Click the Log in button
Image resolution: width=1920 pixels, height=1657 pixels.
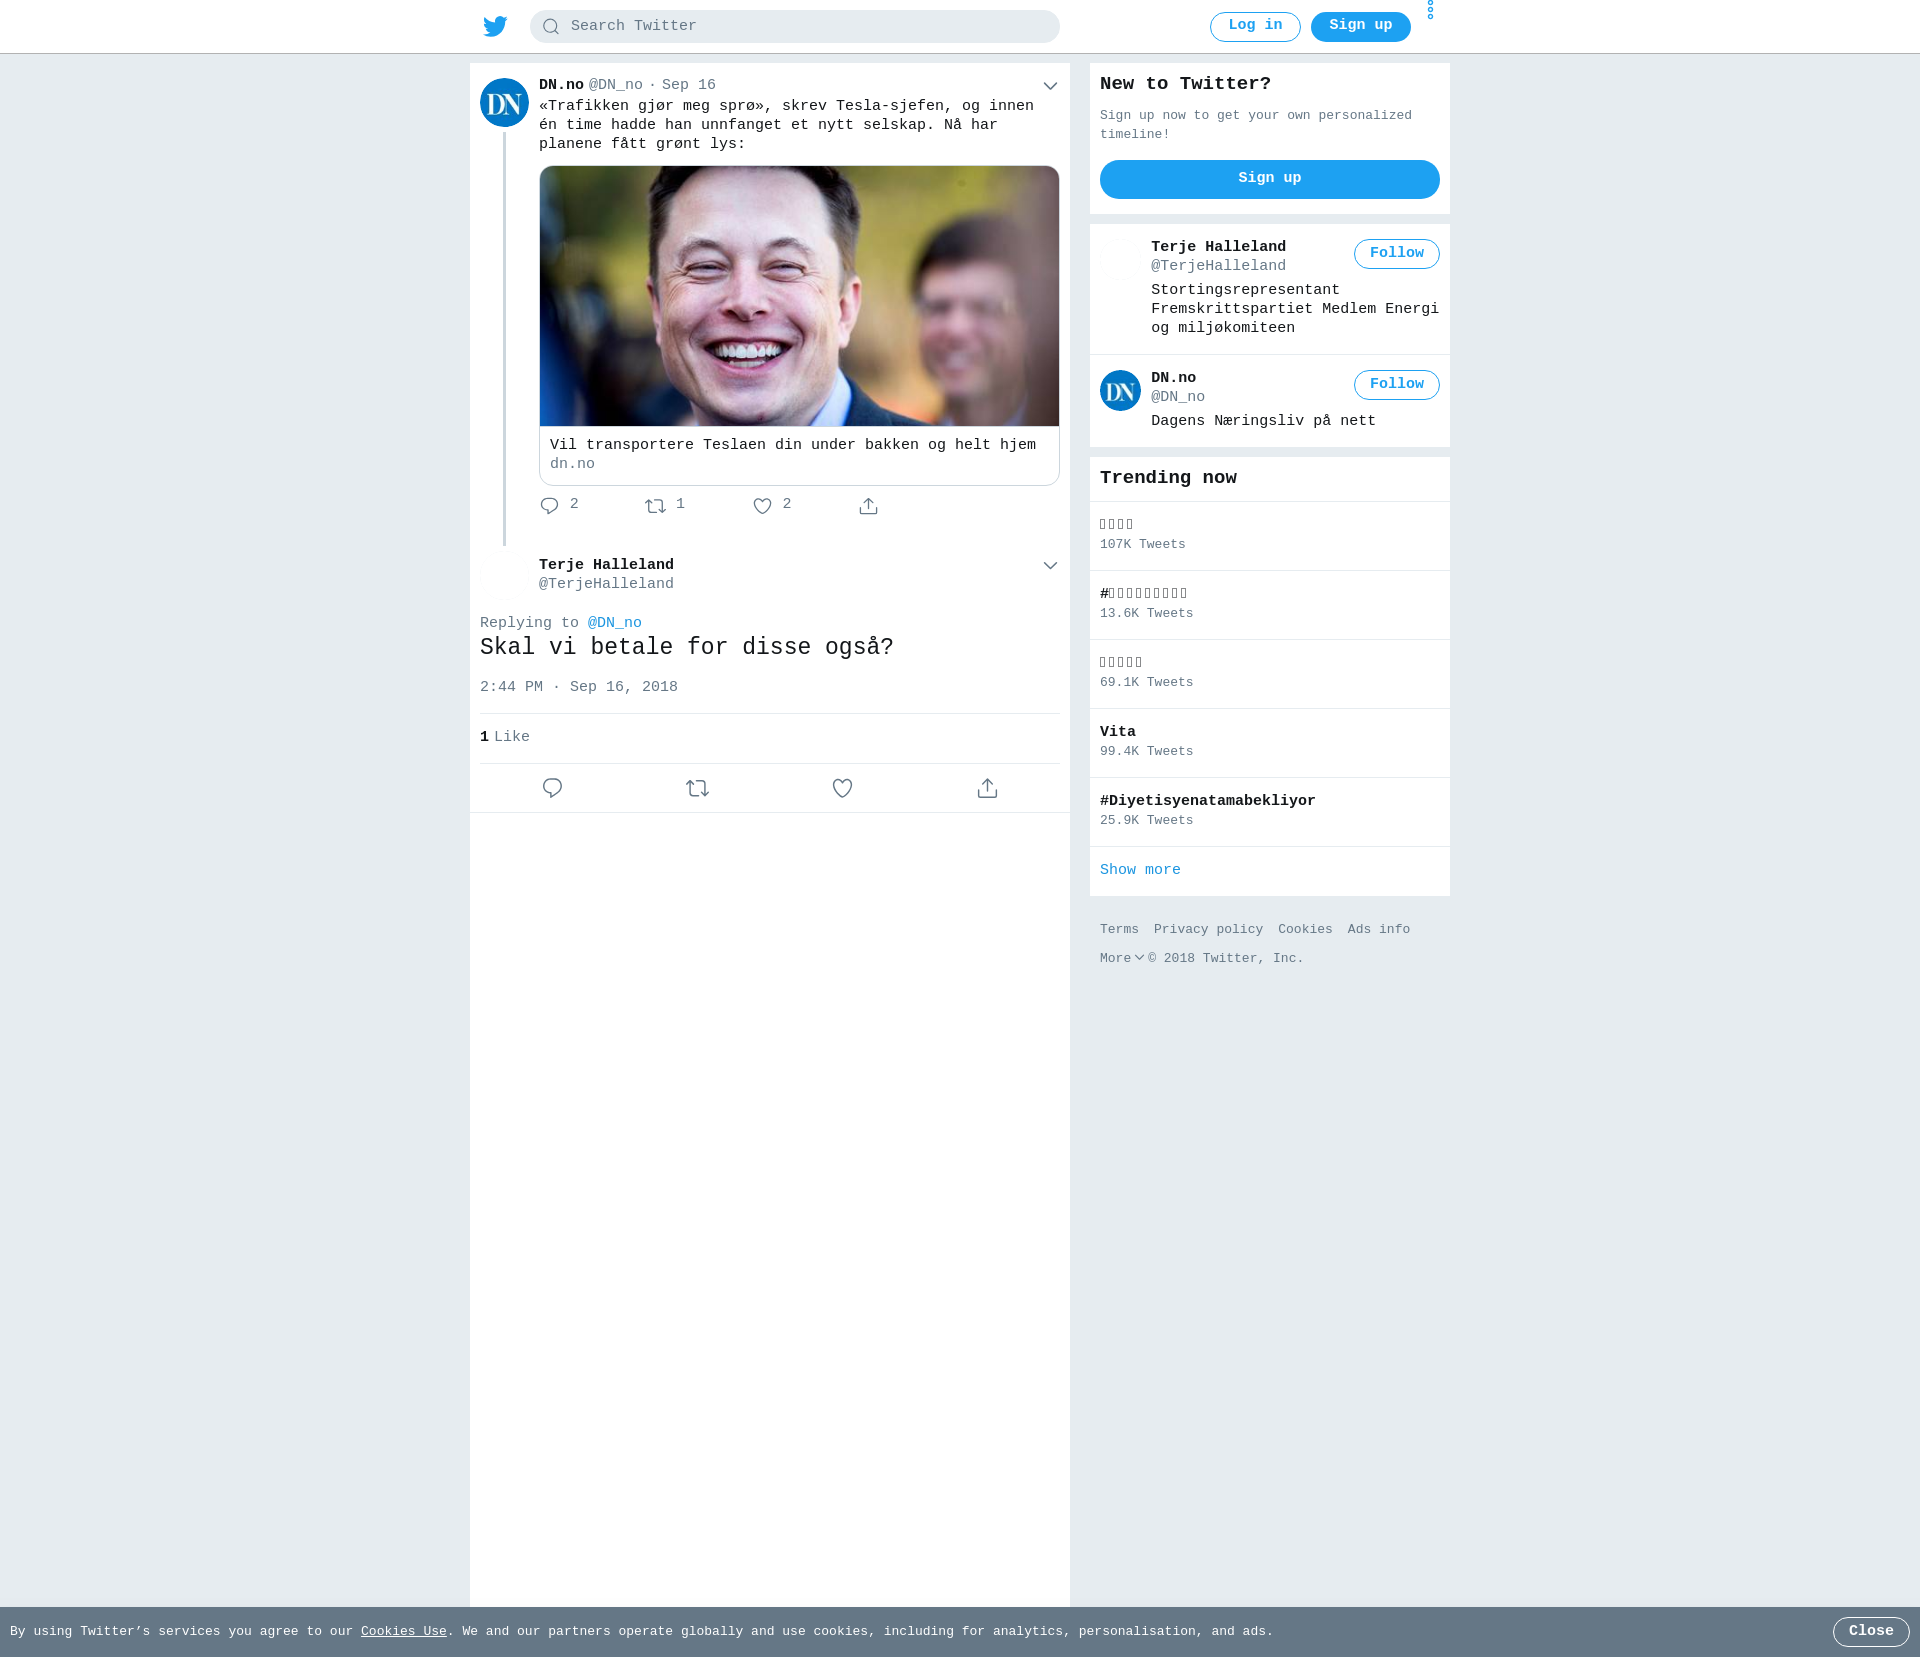(1255, 26)
